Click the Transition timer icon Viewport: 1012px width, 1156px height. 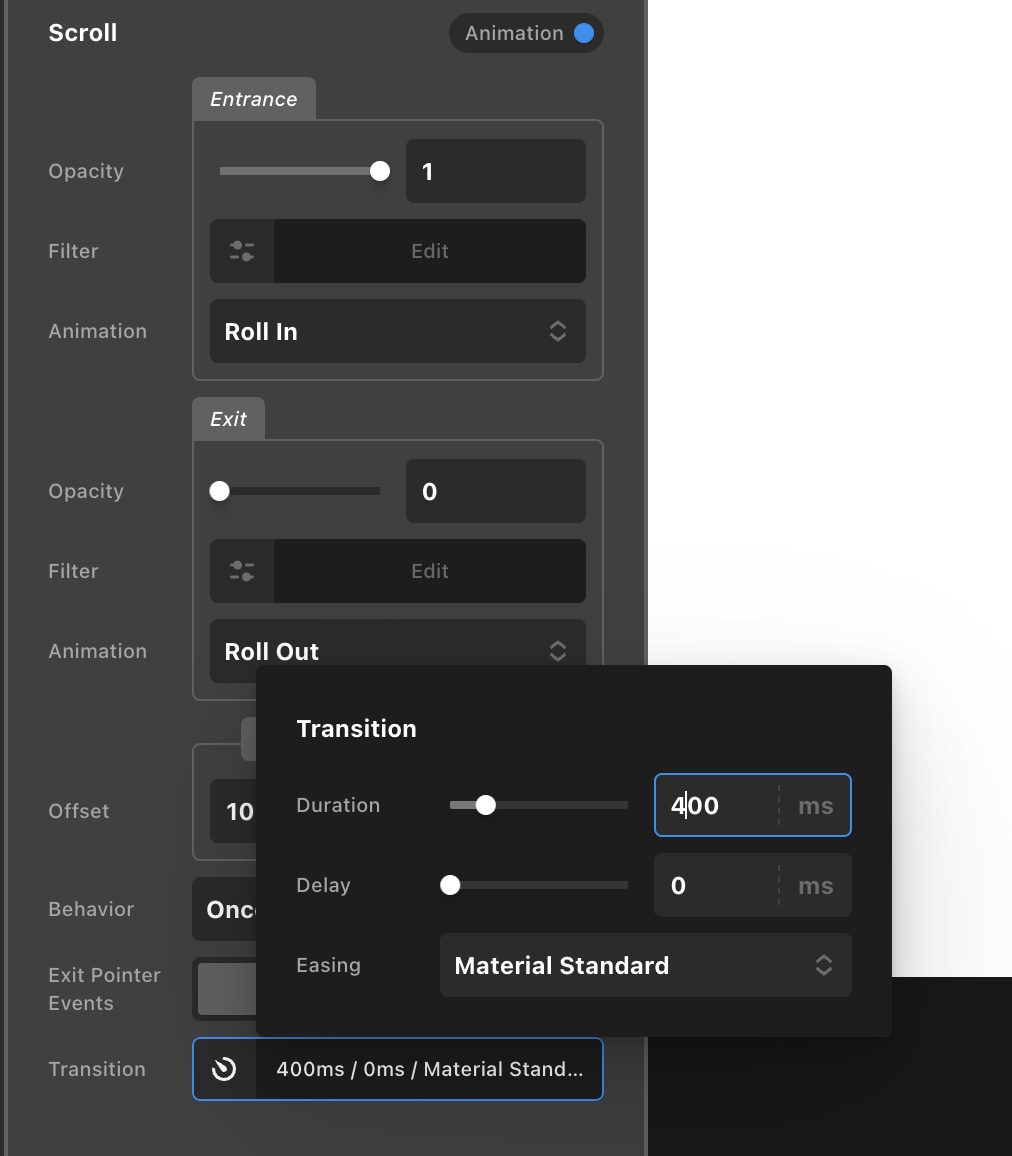tap(225, 1069)
